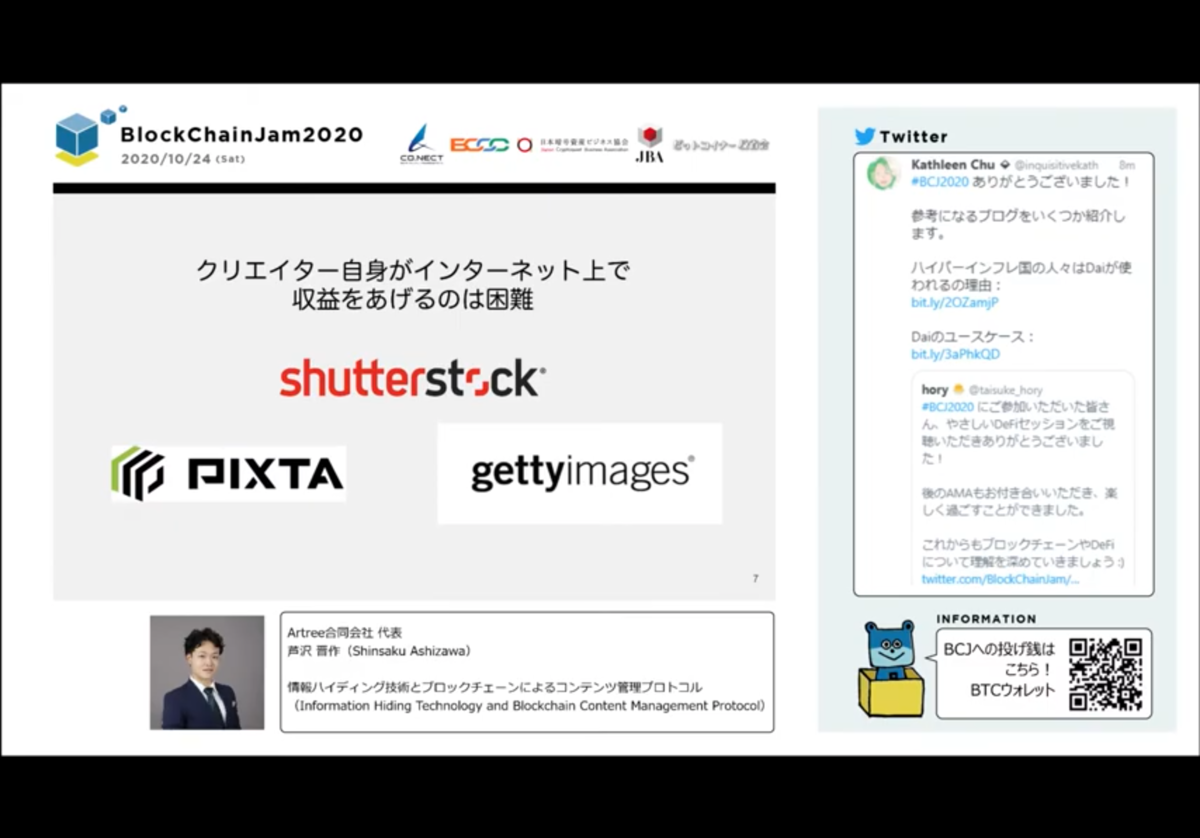The height and width of the screenshot is (838, 1200).
Task: Click the INFORMATION heading
Action: 986,619
